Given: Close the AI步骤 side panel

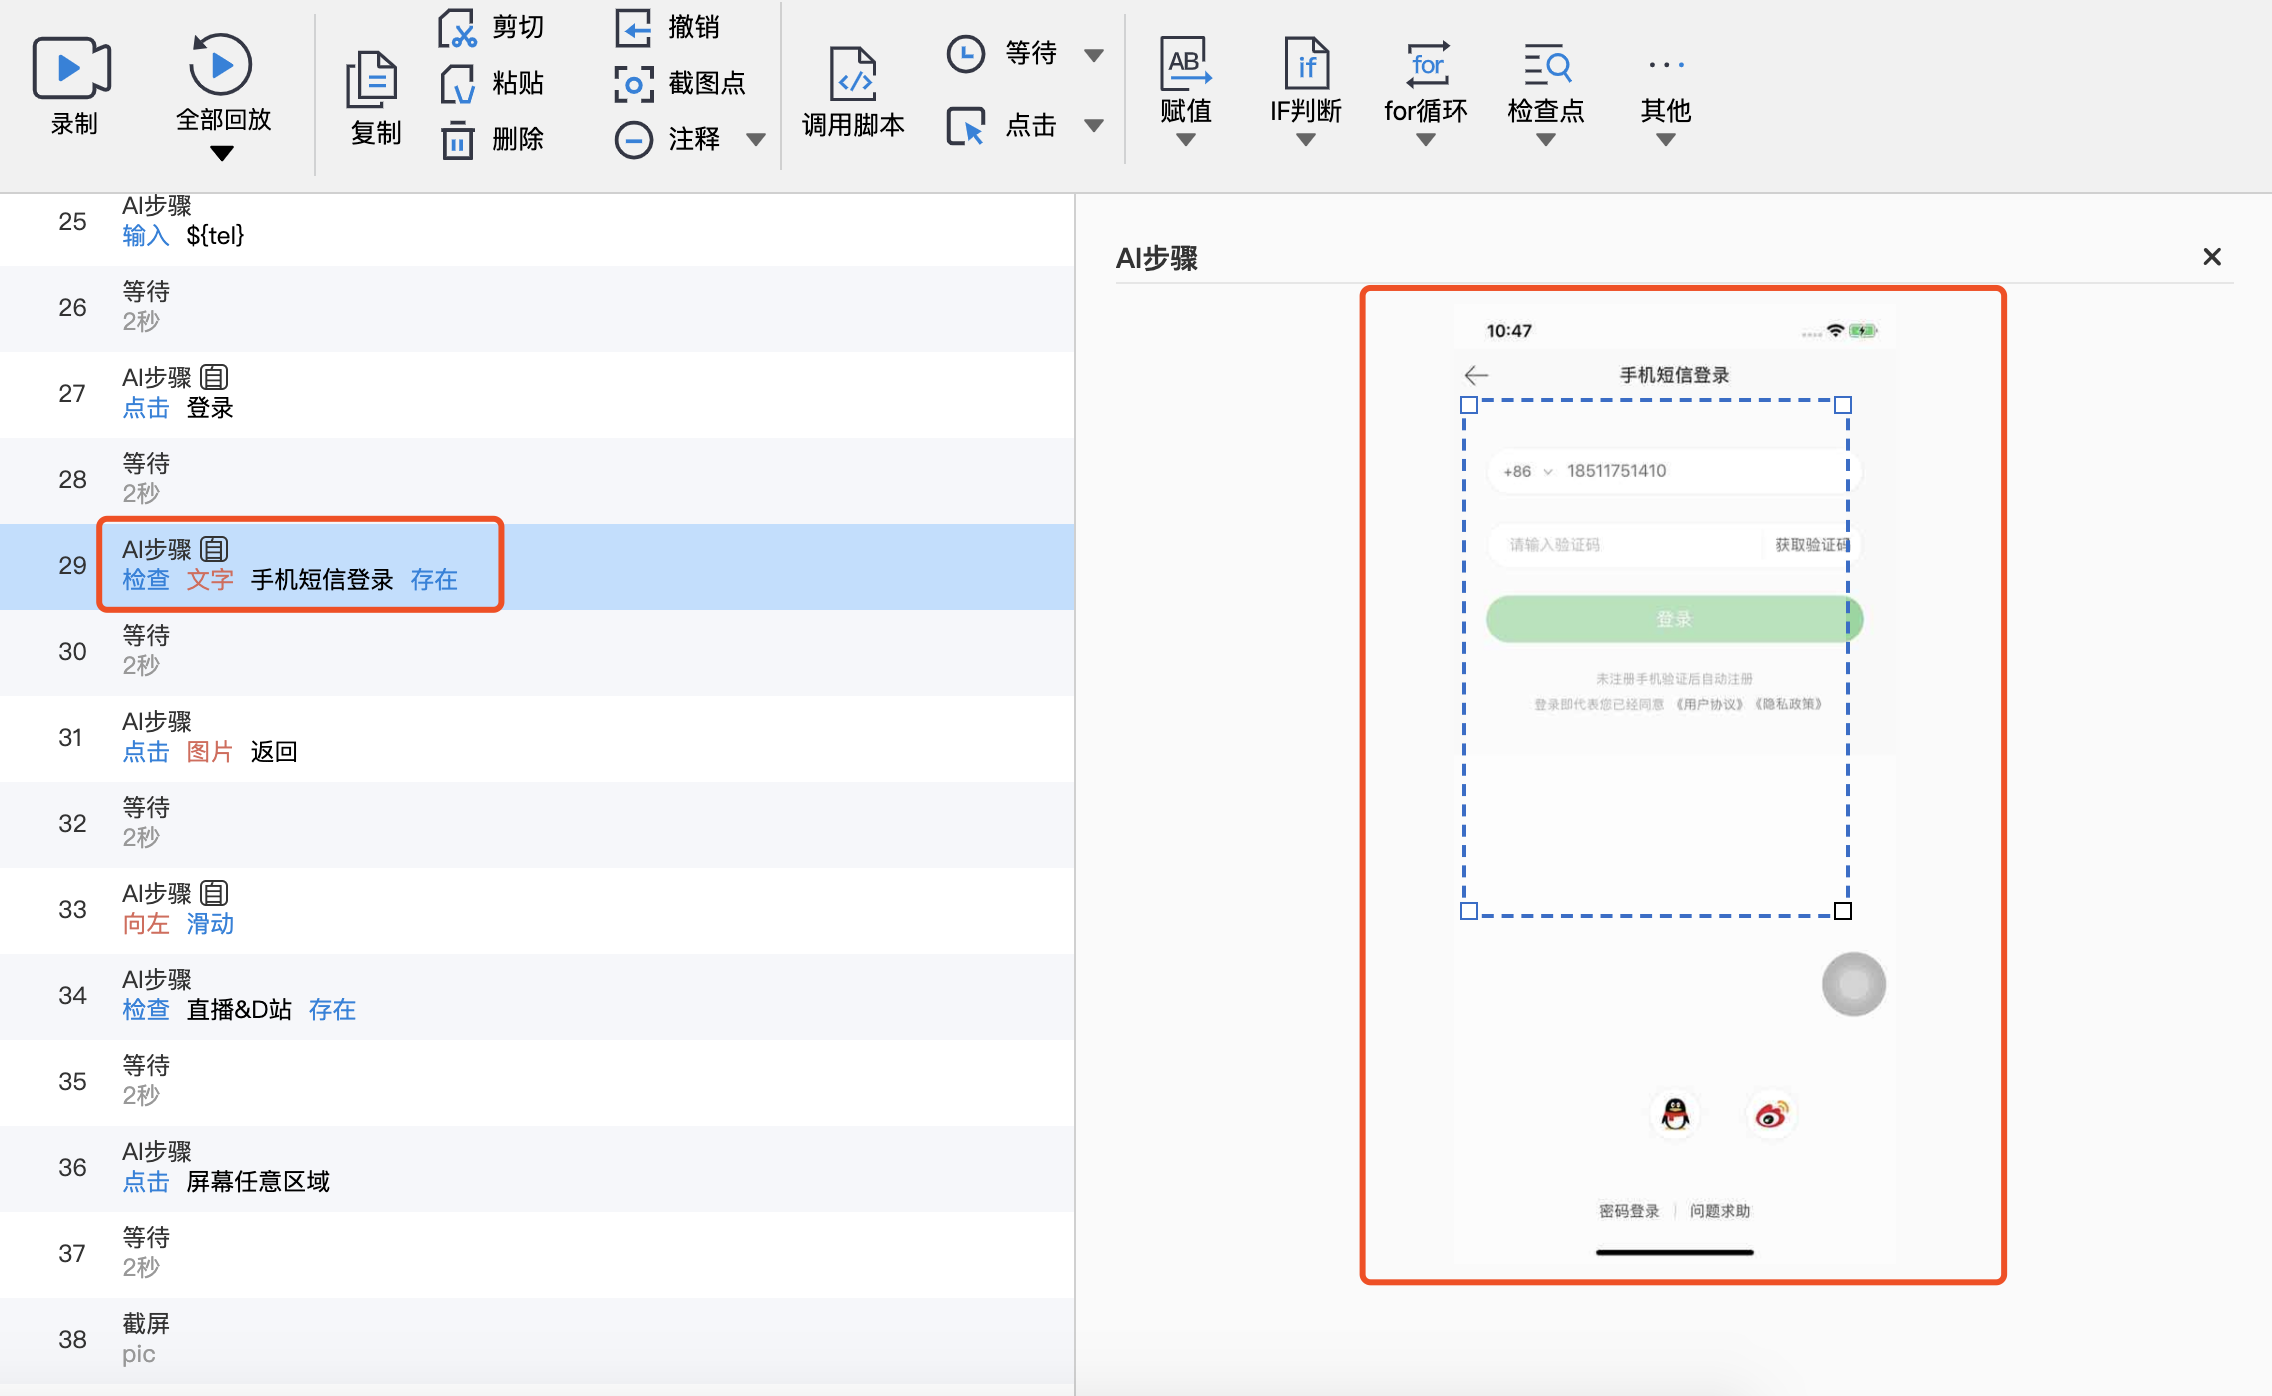Looking at the screenshot, I should (2212, 257).
